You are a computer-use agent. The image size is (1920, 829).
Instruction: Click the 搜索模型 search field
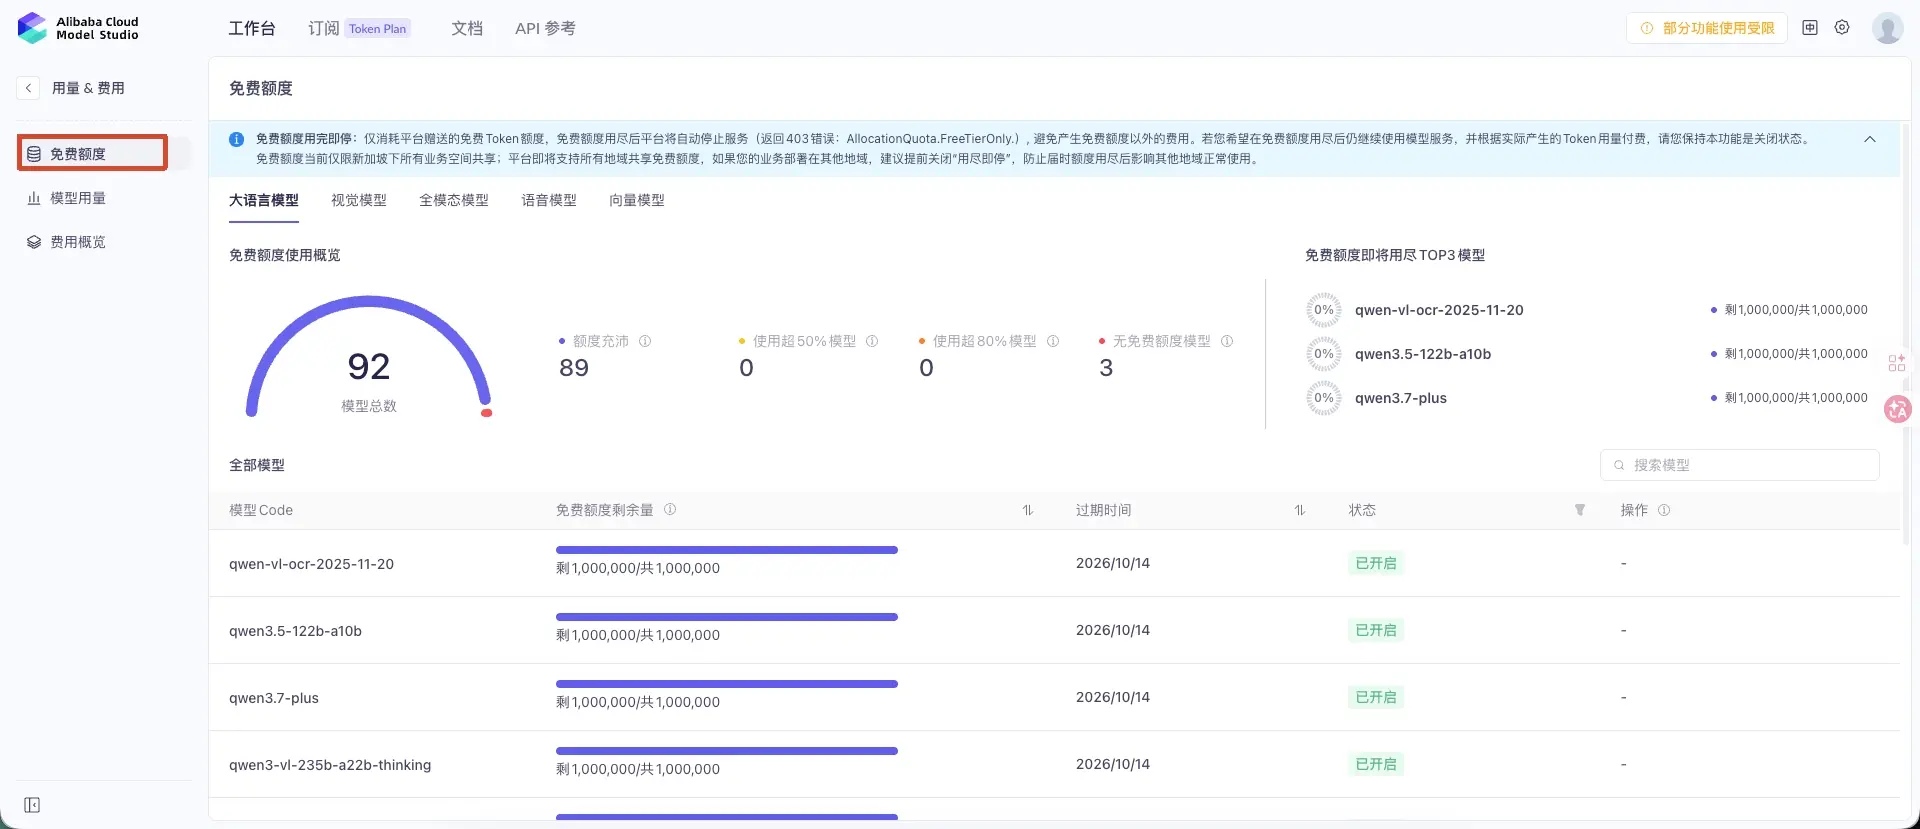pyautogui.click(x=1740, y=465)
